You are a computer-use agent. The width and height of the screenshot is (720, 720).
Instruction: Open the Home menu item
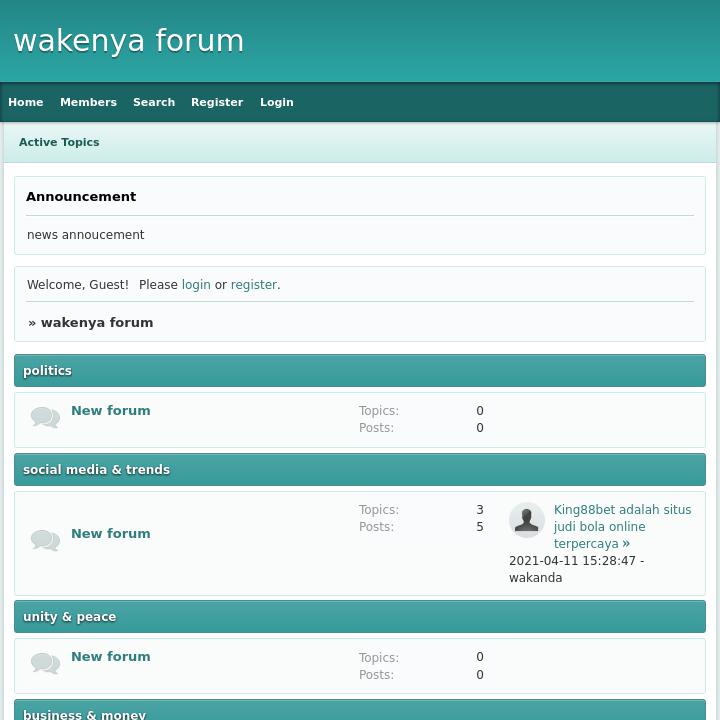coord(26,102)
